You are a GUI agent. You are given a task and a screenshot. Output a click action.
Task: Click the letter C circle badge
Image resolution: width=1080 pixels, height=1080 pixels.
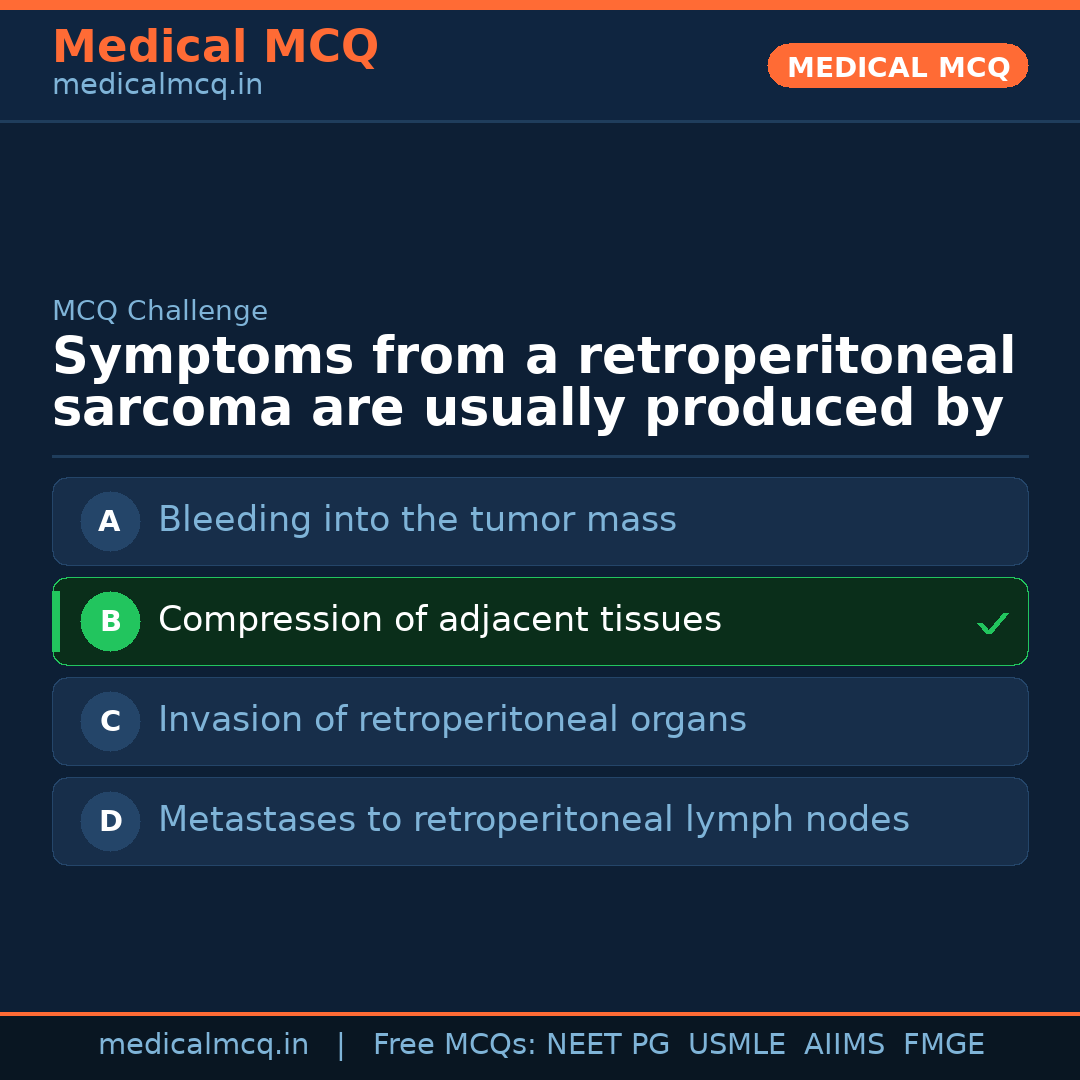(110, 721)
